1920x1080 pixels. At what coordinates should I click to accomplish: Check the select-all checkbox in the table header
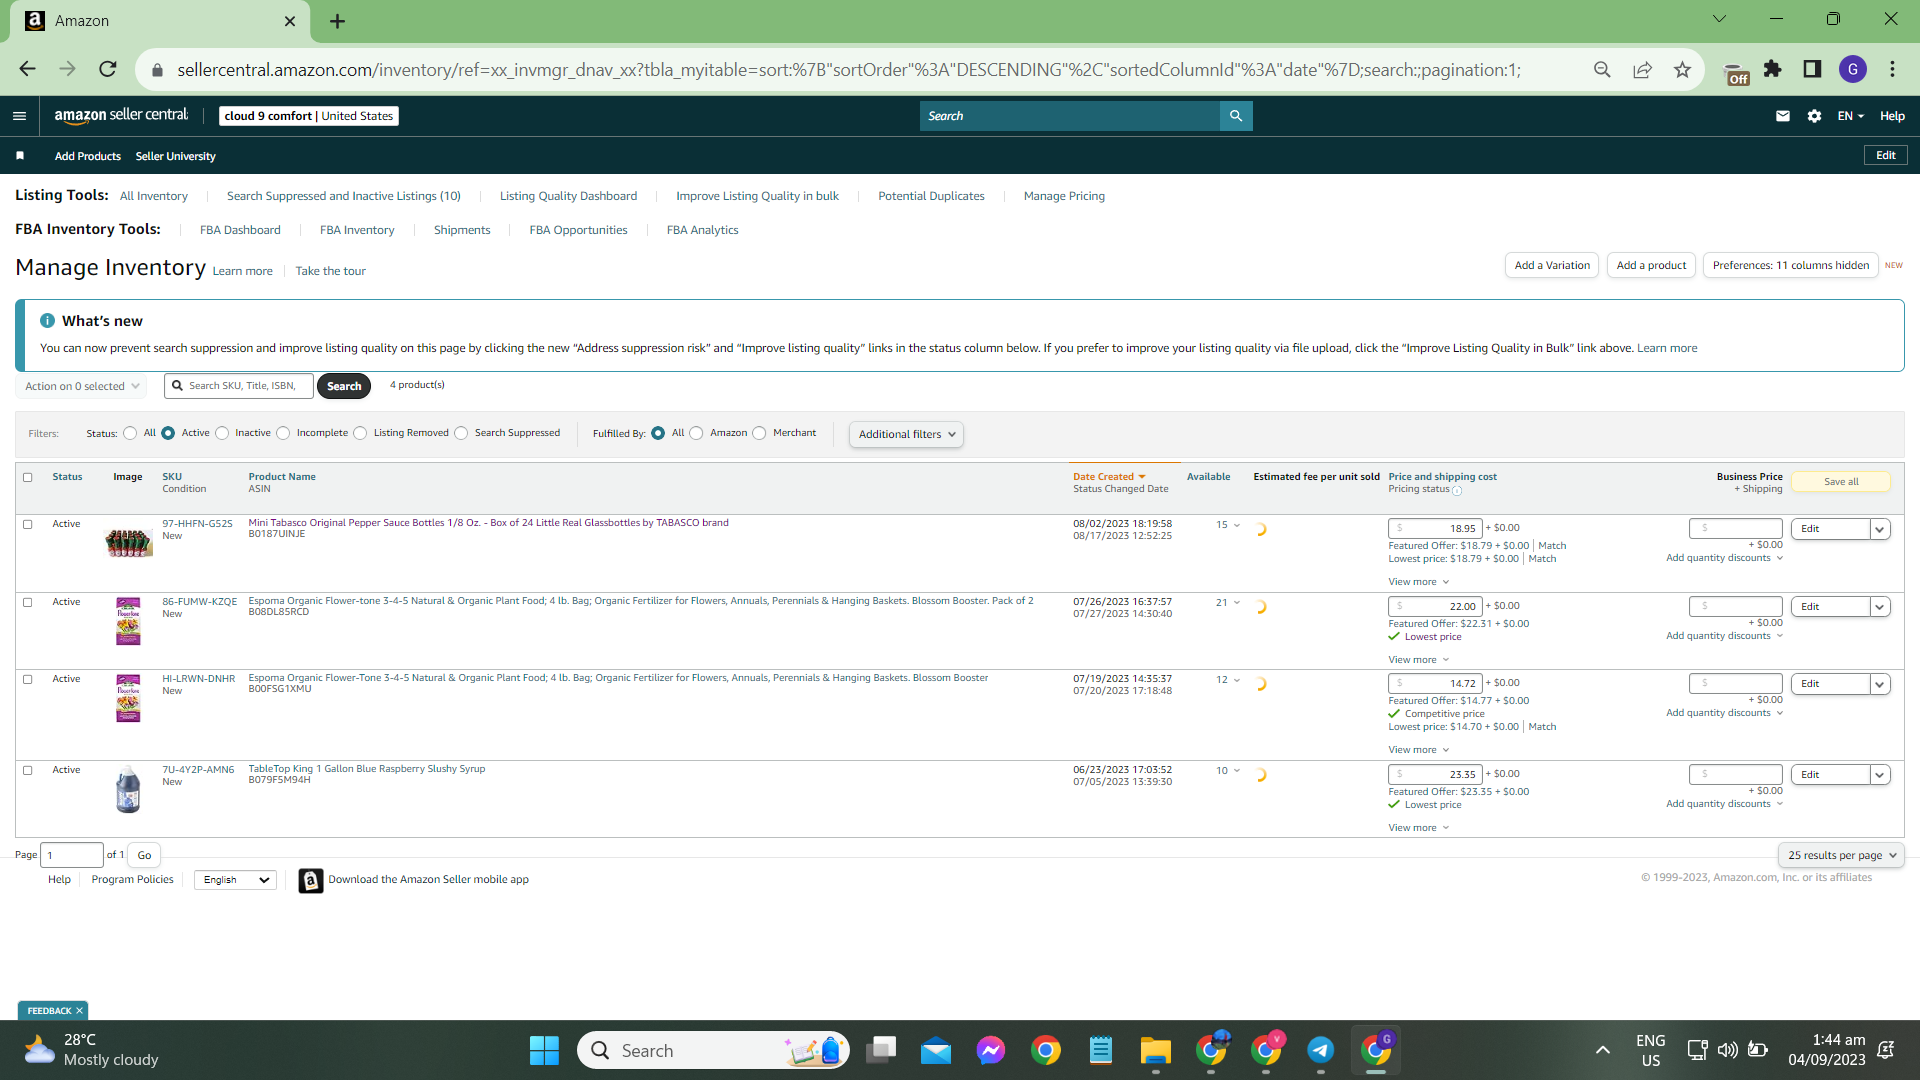[x=28, y=478]
